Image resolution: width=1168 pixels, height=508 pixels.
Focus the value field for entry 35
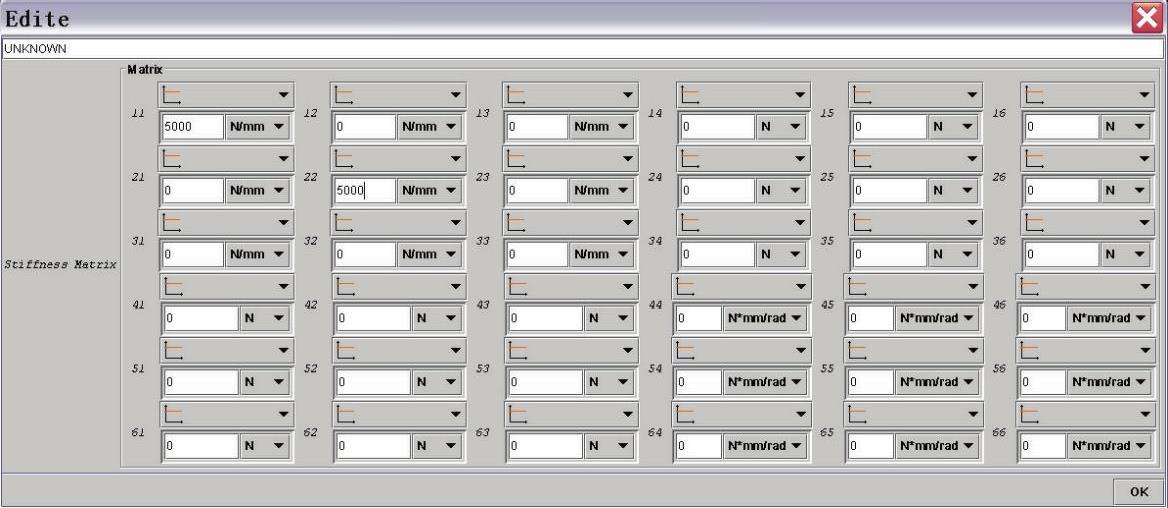tap(887, 255)
